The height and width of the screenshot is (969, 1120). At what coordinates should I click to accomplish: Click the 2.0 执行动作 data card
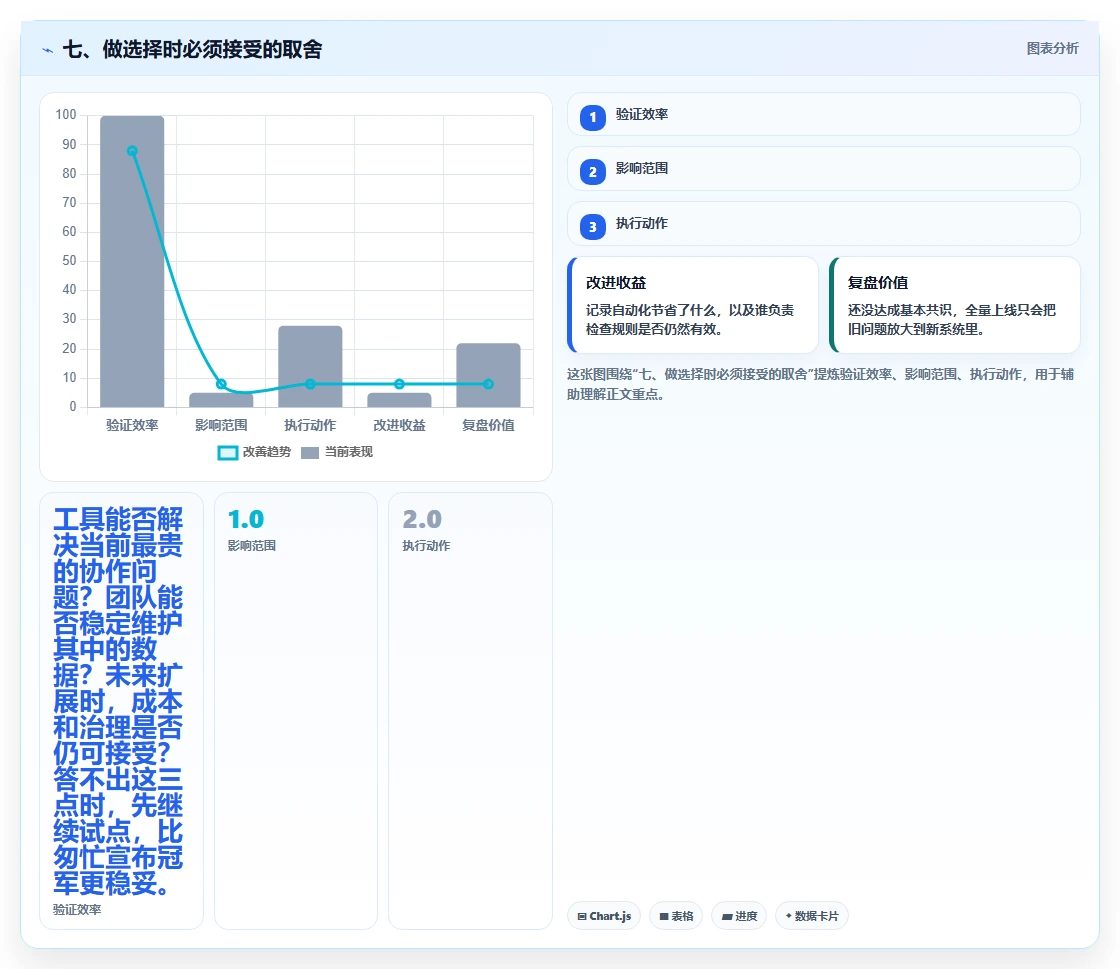tap(470, 711)
